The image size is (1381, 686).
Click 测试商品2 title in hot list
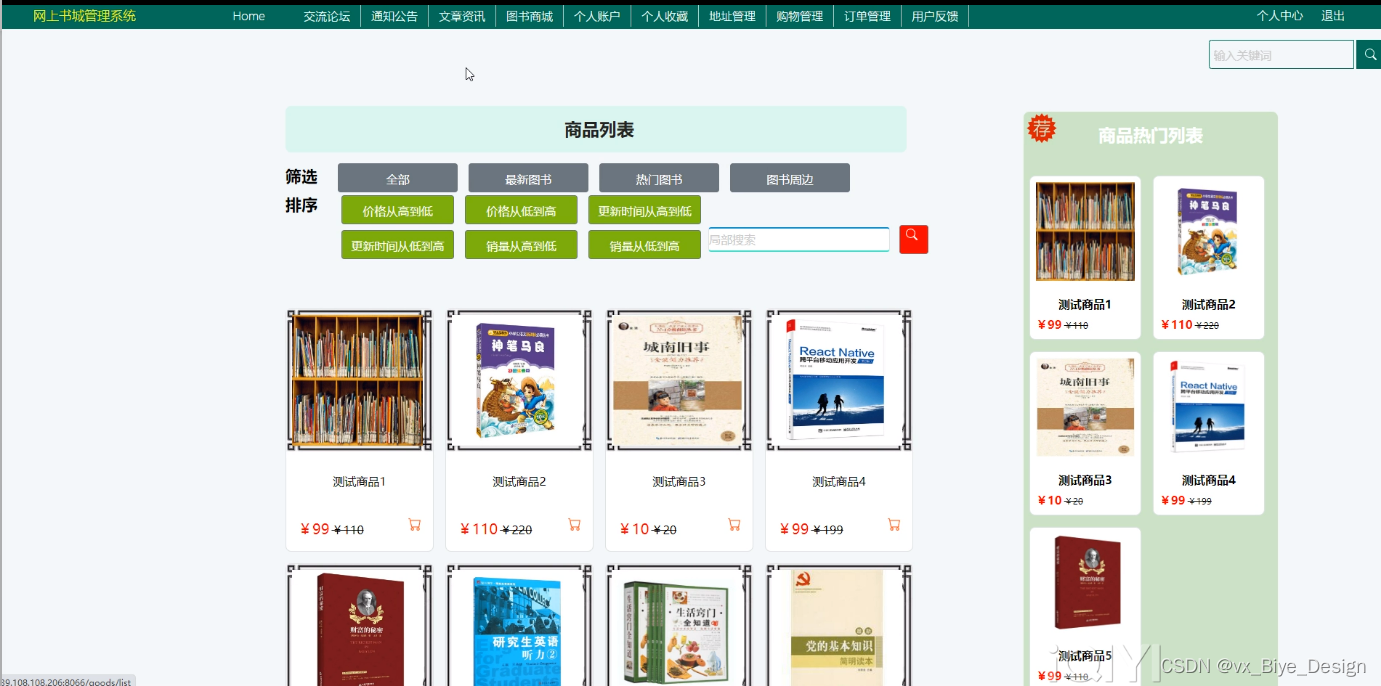click(x=1208, y=305)
